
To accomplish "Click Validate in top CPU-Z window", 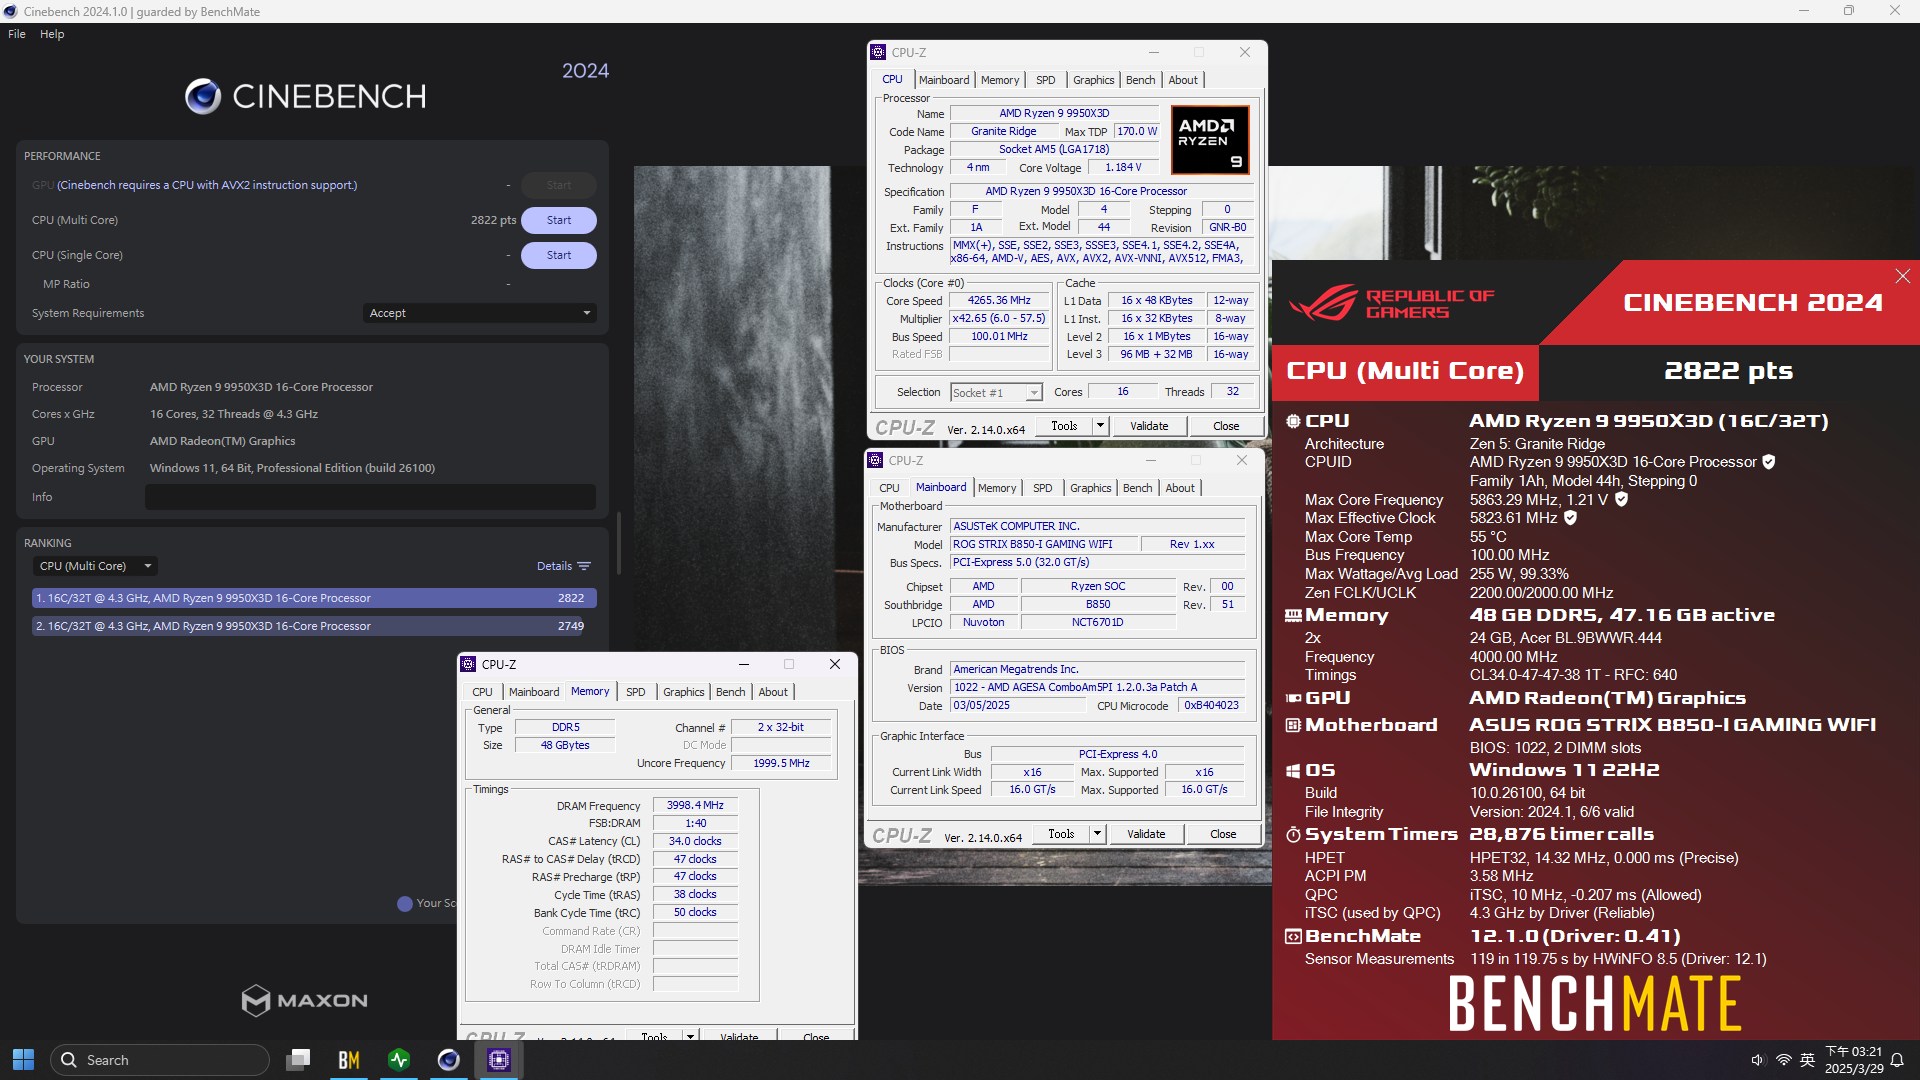I will [x=1149, y=426].
